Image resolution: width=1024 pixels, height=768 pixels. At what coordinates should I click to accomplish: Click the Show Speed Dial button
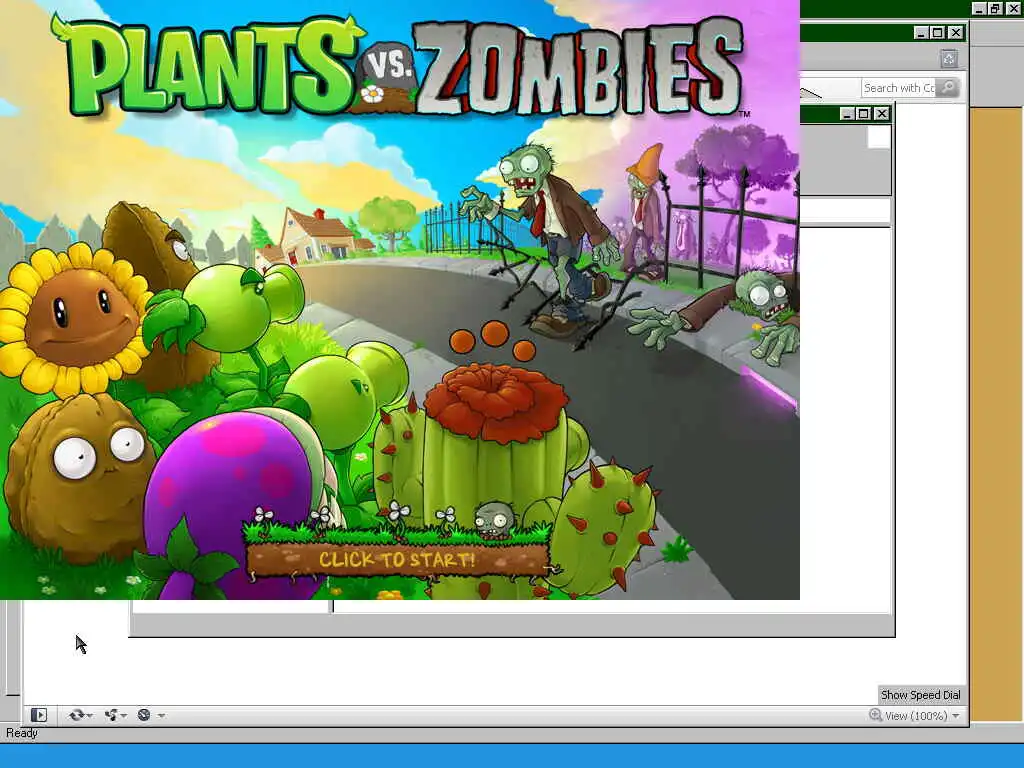920,695
